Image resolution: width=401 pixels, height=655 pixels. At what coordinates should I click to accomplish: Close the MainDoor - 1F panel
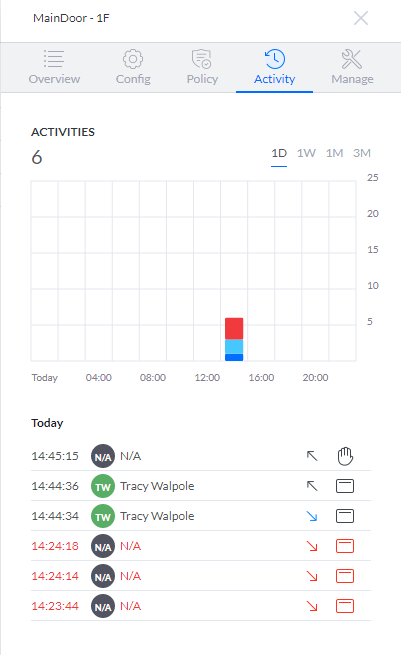pos(361,18)
